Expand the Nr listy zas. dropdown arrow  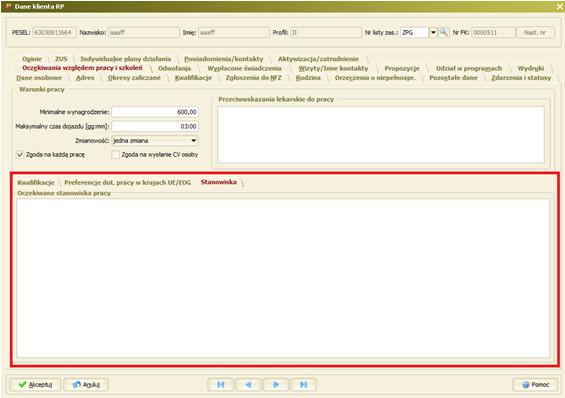tap(433, 32)
